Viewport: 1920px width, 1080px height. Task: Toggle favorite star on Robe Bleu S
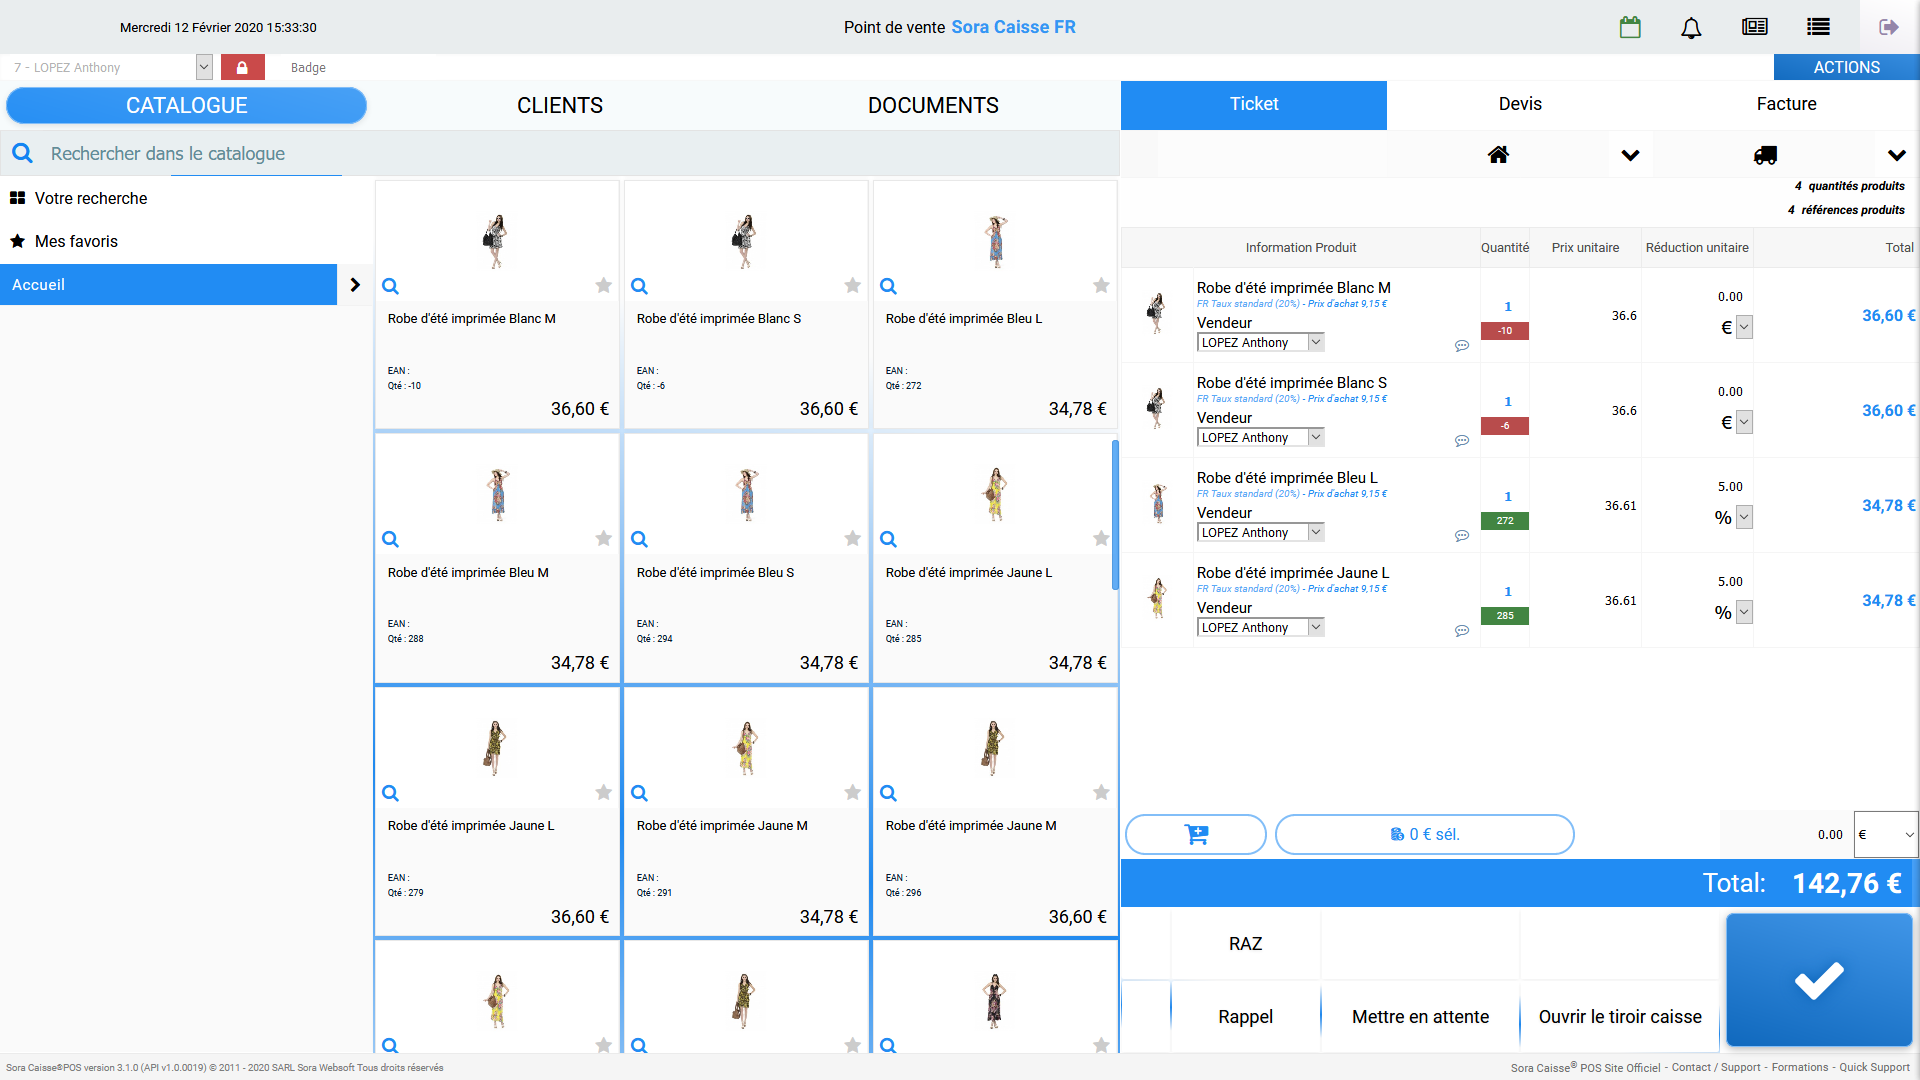pyautogui.click(x=852, y=539)
